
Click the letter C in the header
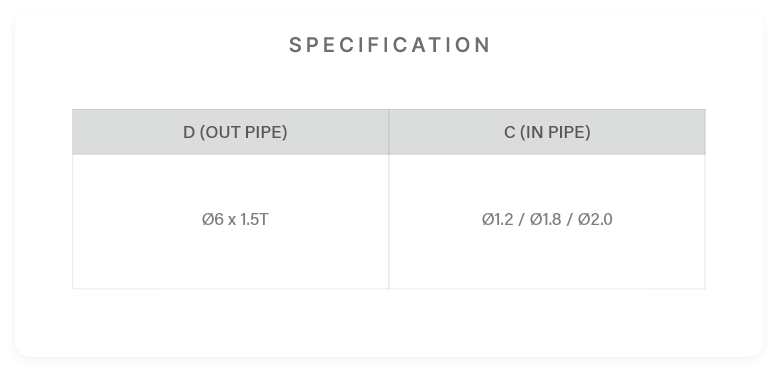tap(510, 132)
